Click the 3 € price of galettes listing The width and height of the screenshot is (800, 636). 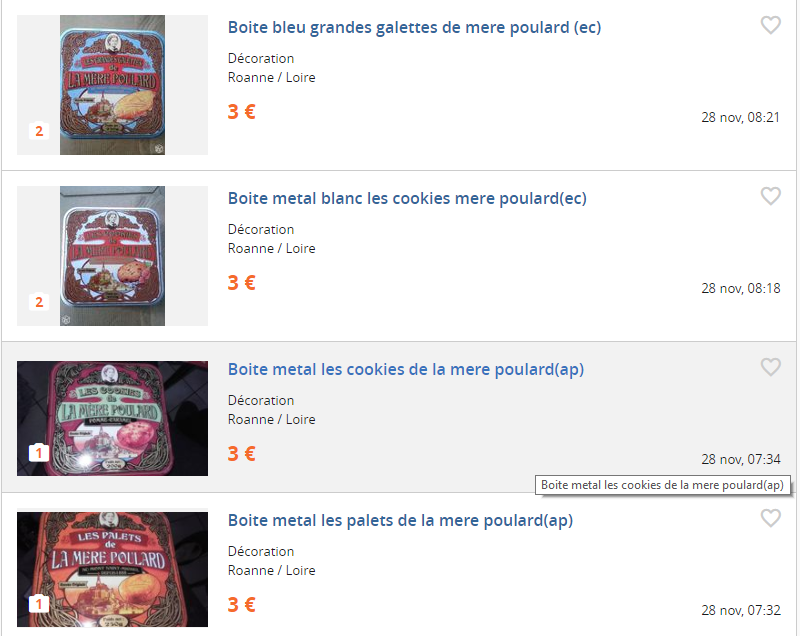[x=241, y=112]
